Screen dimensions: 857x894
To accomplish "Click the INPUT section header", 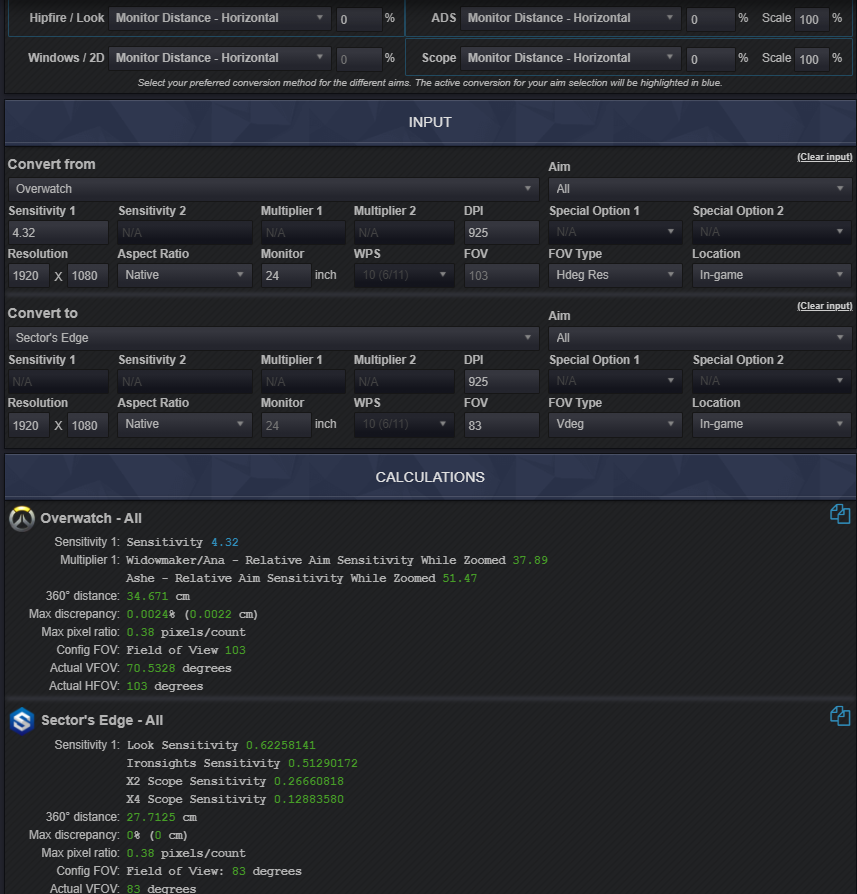I will (430, 122).
